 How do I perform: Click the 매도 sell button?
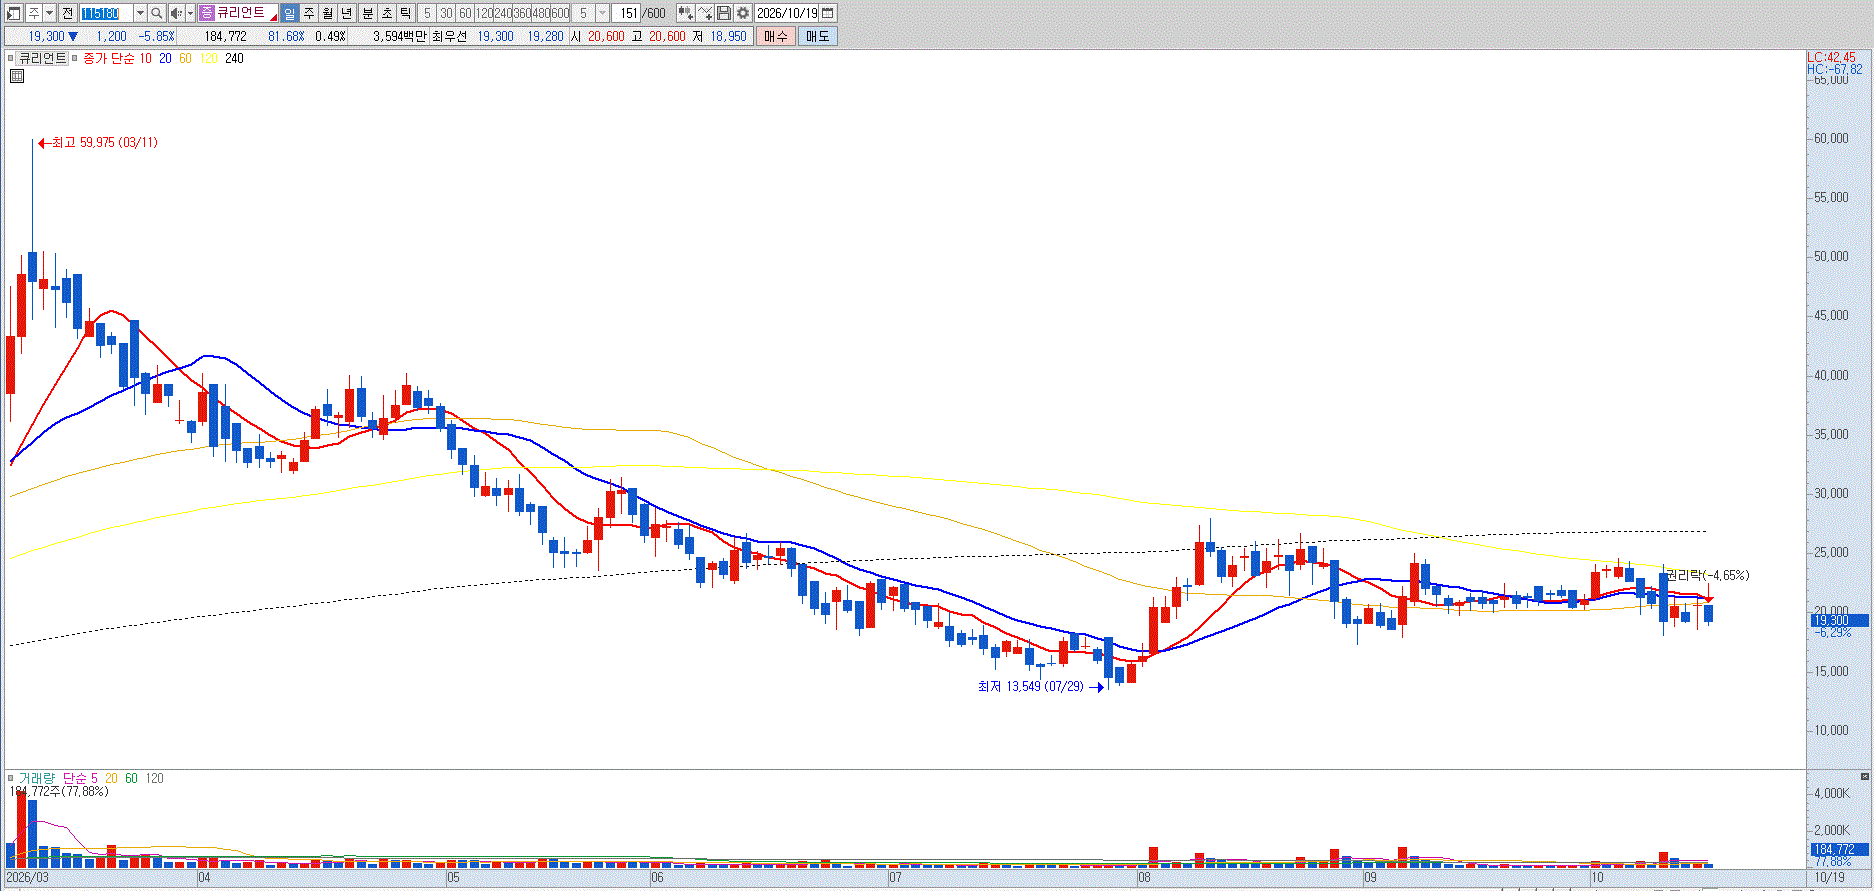(x=817, y=36)
